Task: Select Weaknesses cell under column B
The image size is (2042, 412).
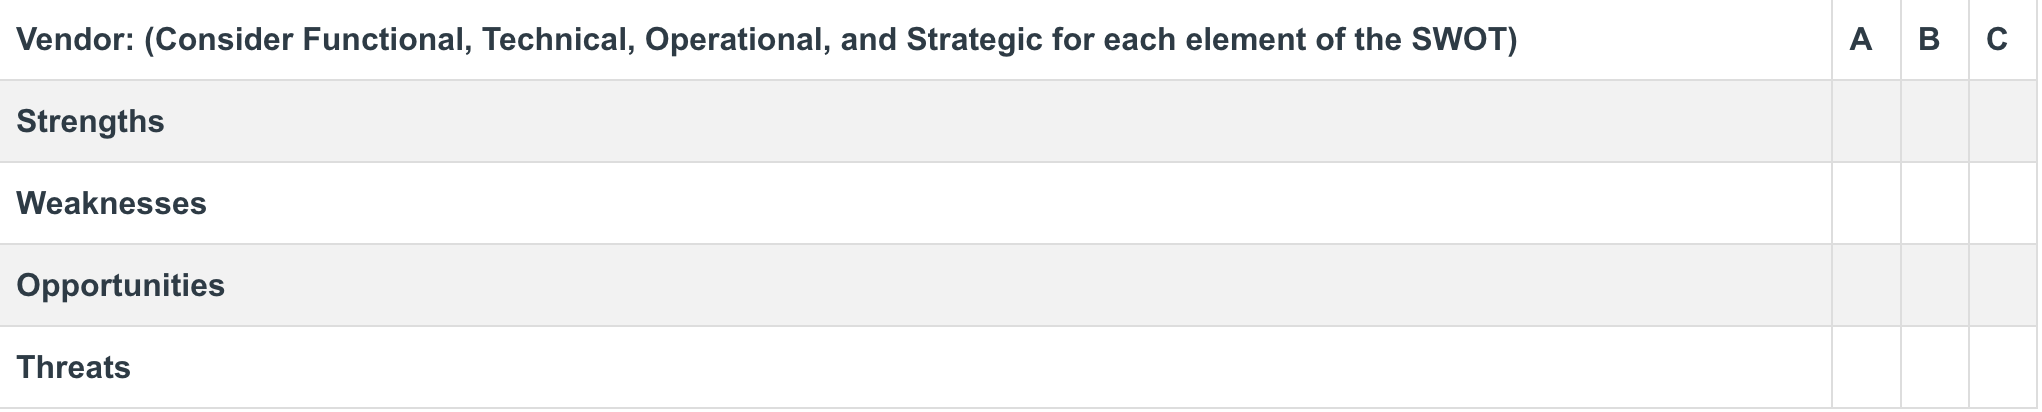Action: click(x=1934, y=203)
